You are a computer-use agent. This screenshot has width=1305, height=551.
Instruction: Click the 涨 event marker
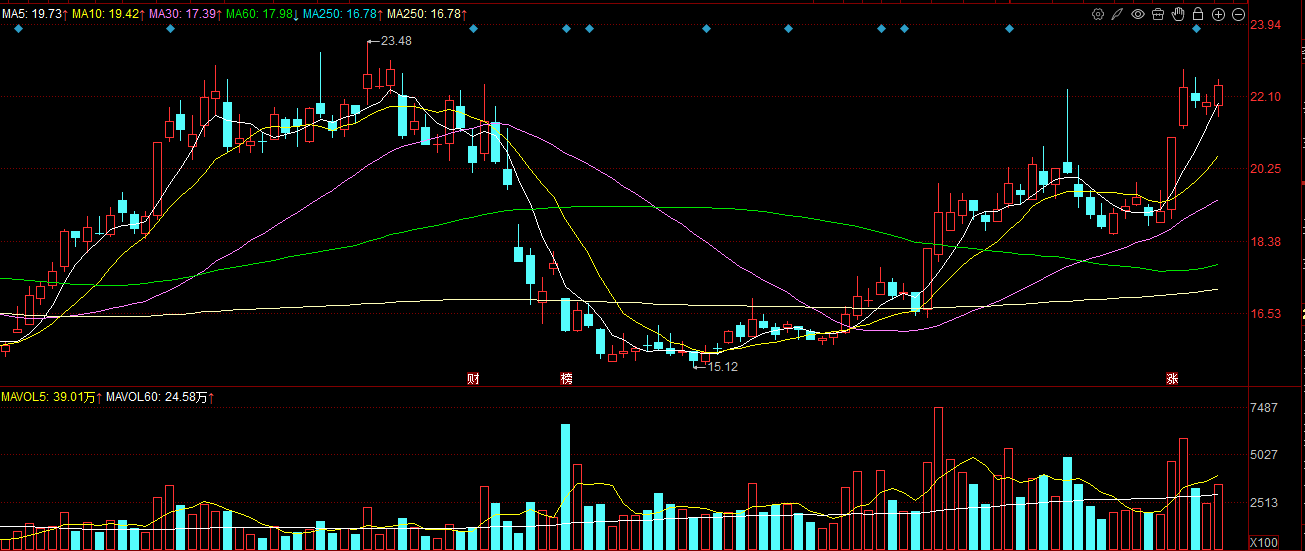click(x=1171, y=379)
